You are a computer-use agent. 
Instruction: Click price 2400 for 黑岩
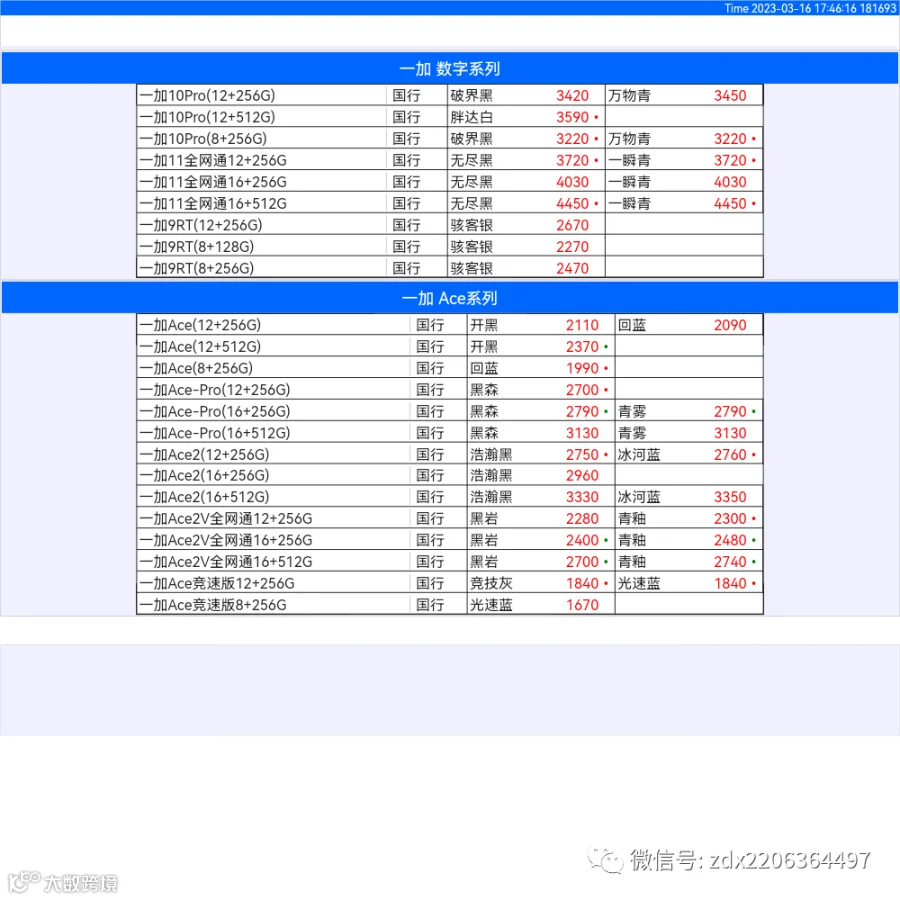[x=582, y=540]
